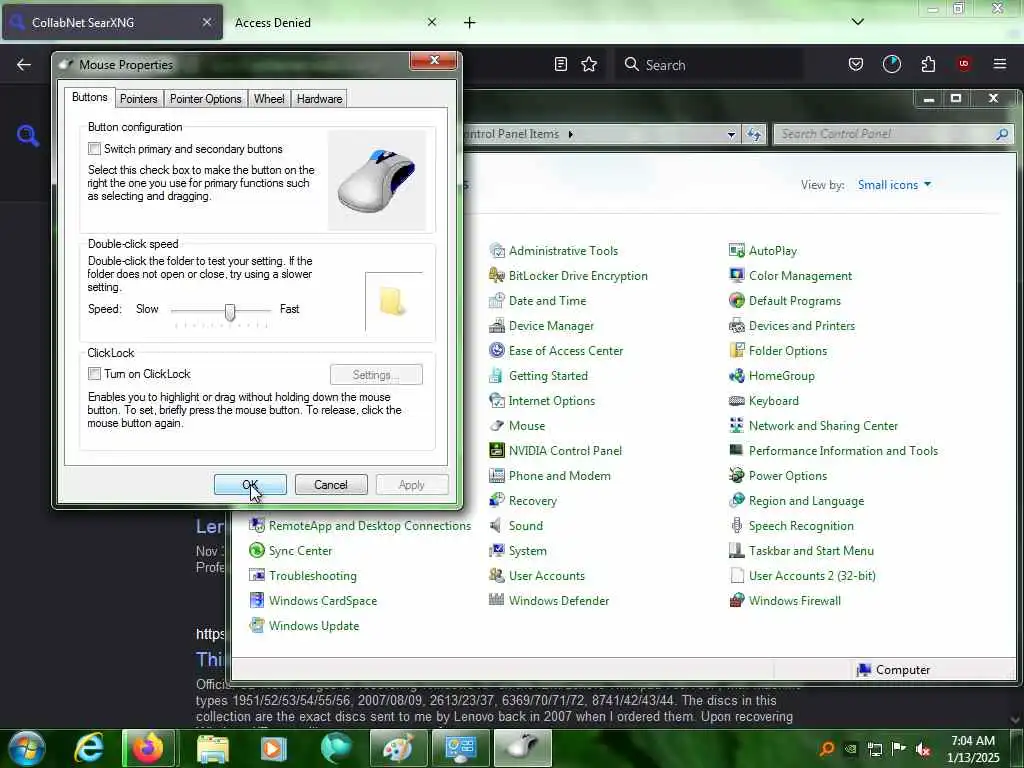Select the Buttons tab
Viewport: 1024px width, 768px height.
coord(89,97)
